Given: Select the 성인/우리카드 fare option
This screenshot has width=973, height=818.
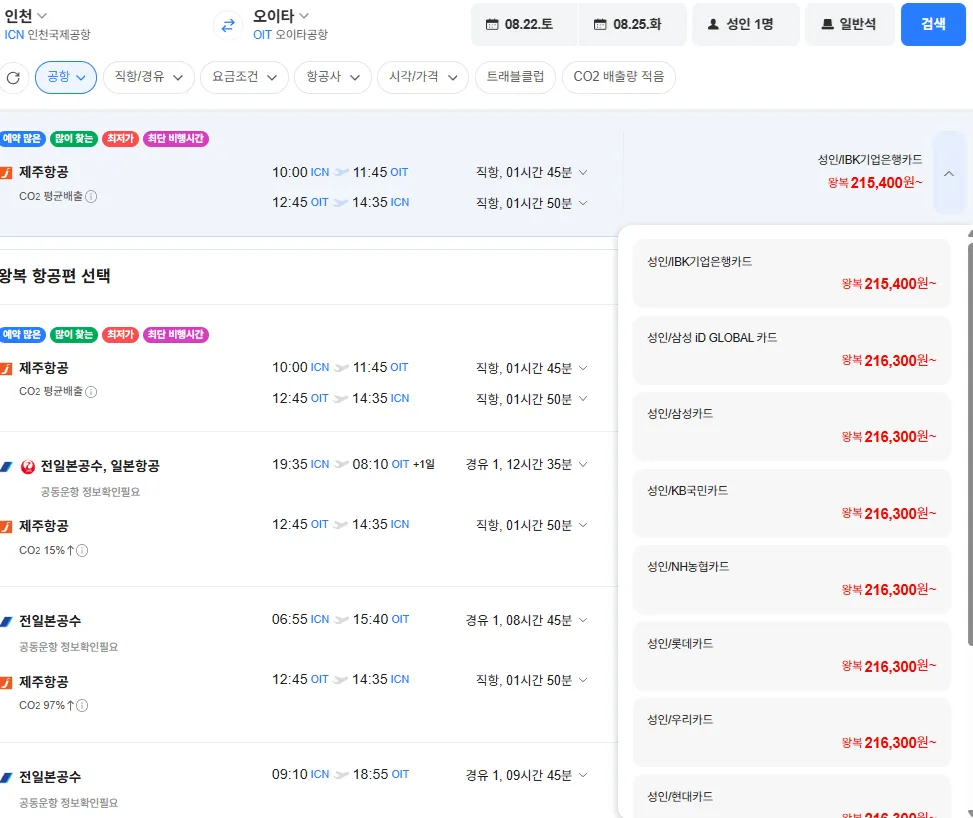Looking at the screenshot, I should click(x=791, y=732).
